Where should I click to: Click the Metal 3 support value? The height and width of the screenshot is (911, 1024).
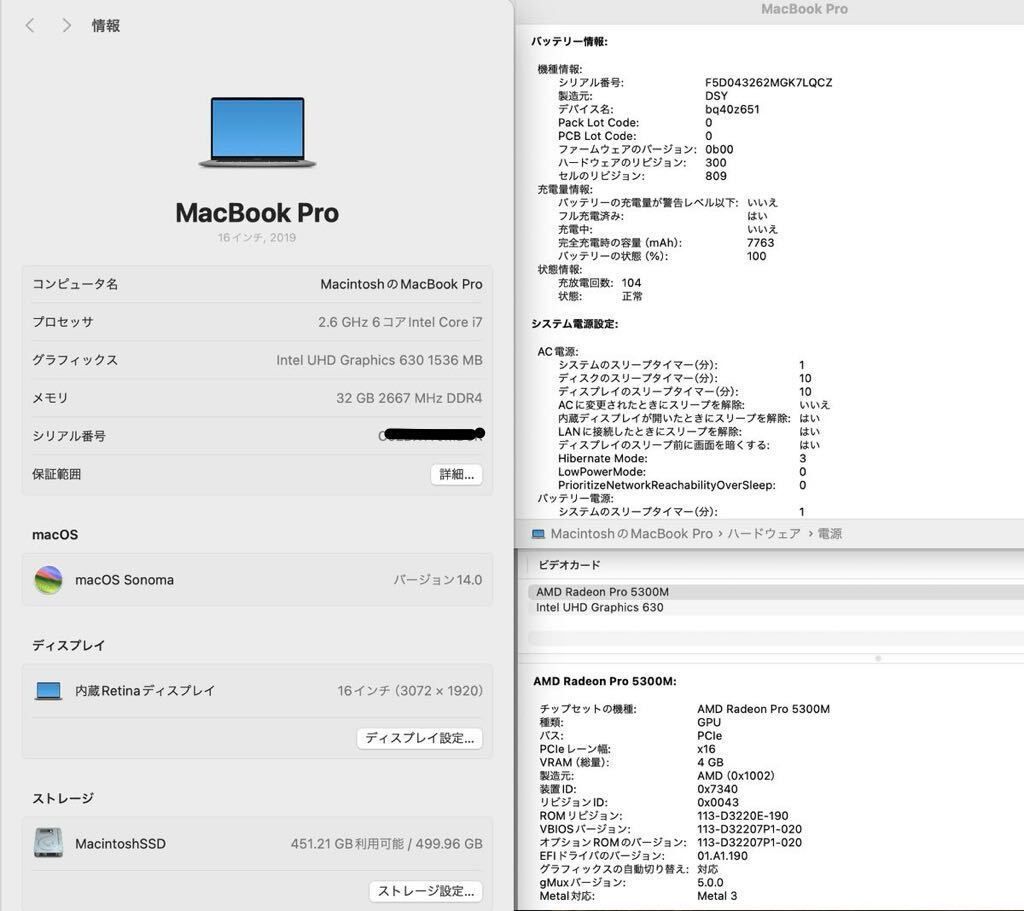tap(716, 896)
